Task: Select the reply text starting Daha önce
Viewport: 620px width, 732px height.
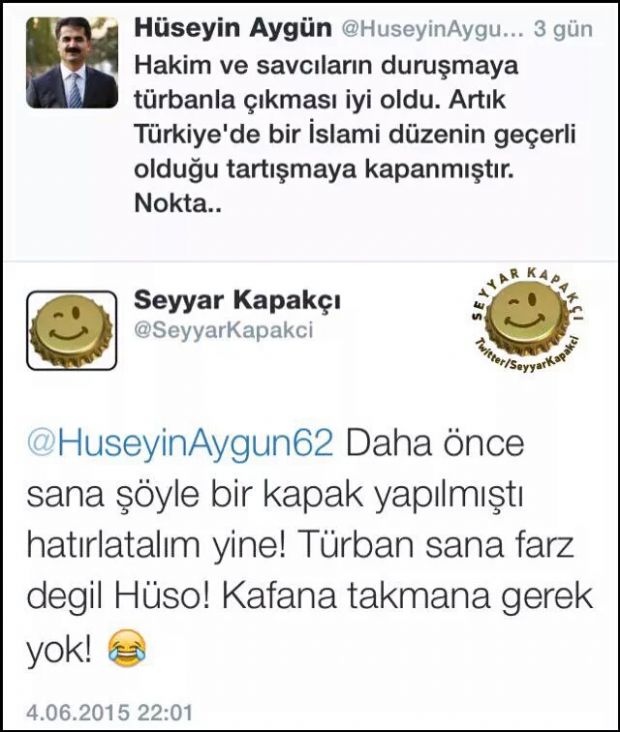Action: (x=310, y=545)
